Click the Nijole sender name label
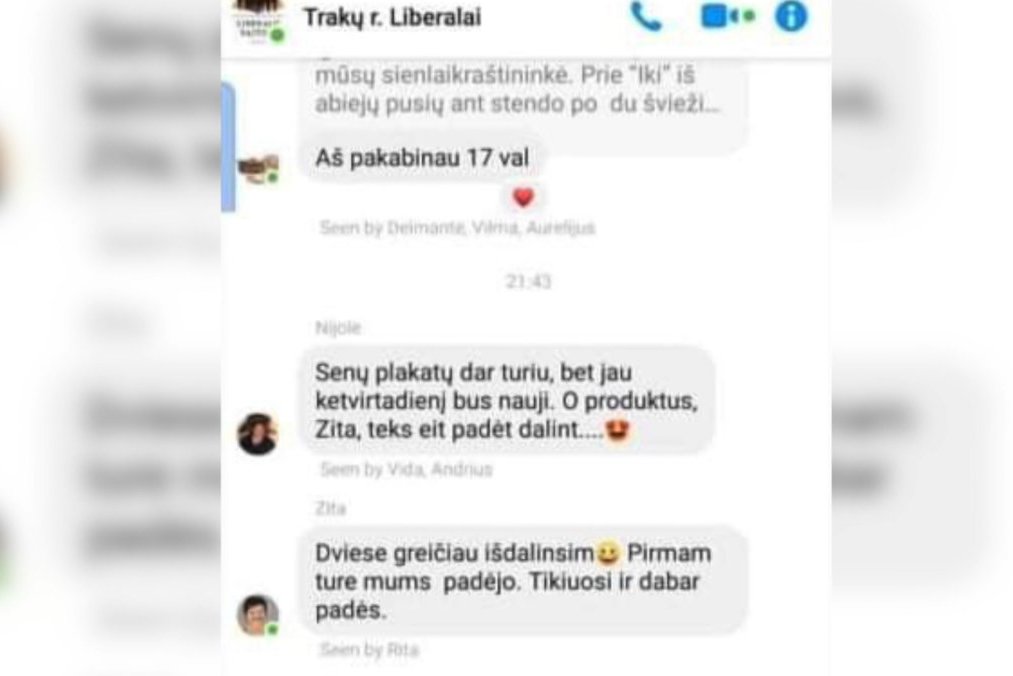Viewport: 1013px width, 676px height. (338, 328)
